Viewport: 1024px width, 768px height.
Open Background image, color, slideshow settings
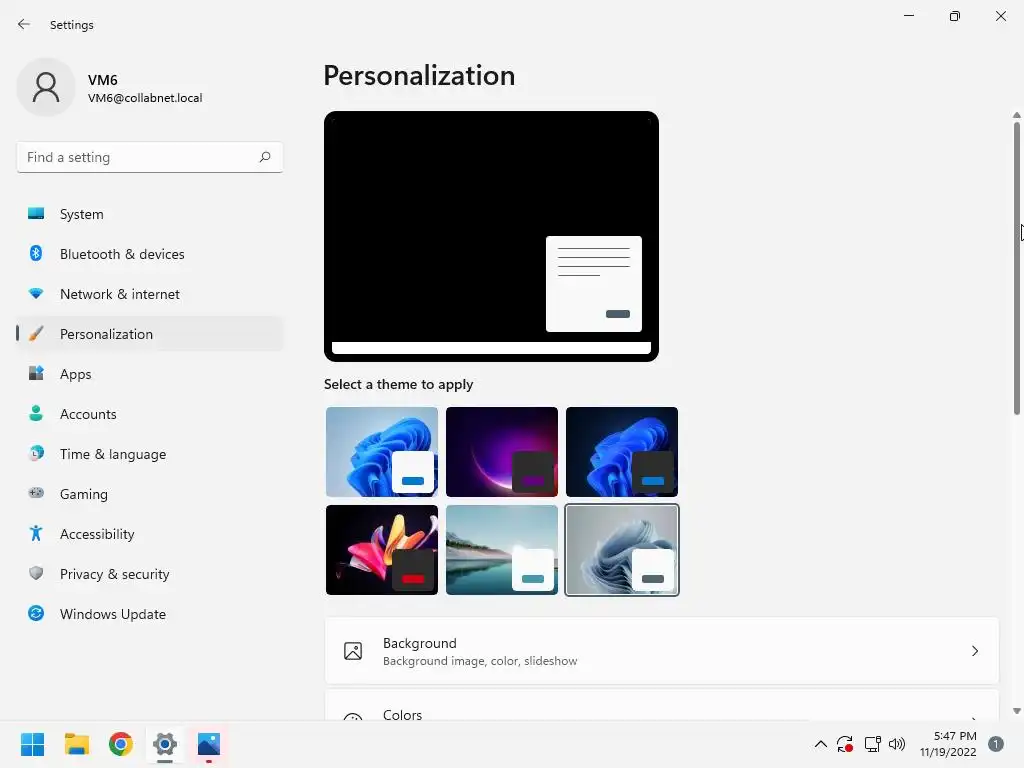[662, 651]
